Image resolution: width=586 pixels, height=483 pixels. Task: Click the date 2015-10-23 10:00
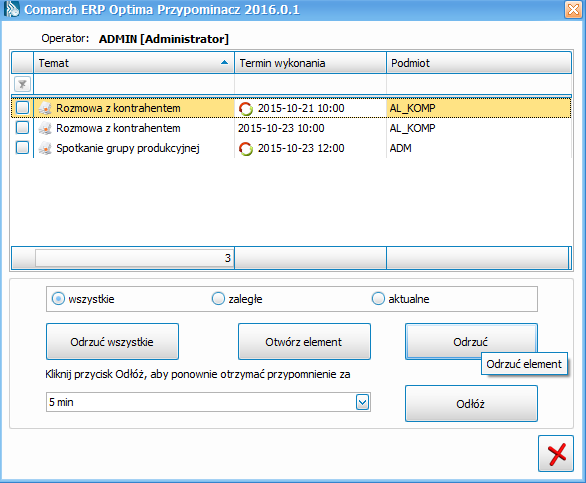[x=281, y=128]
